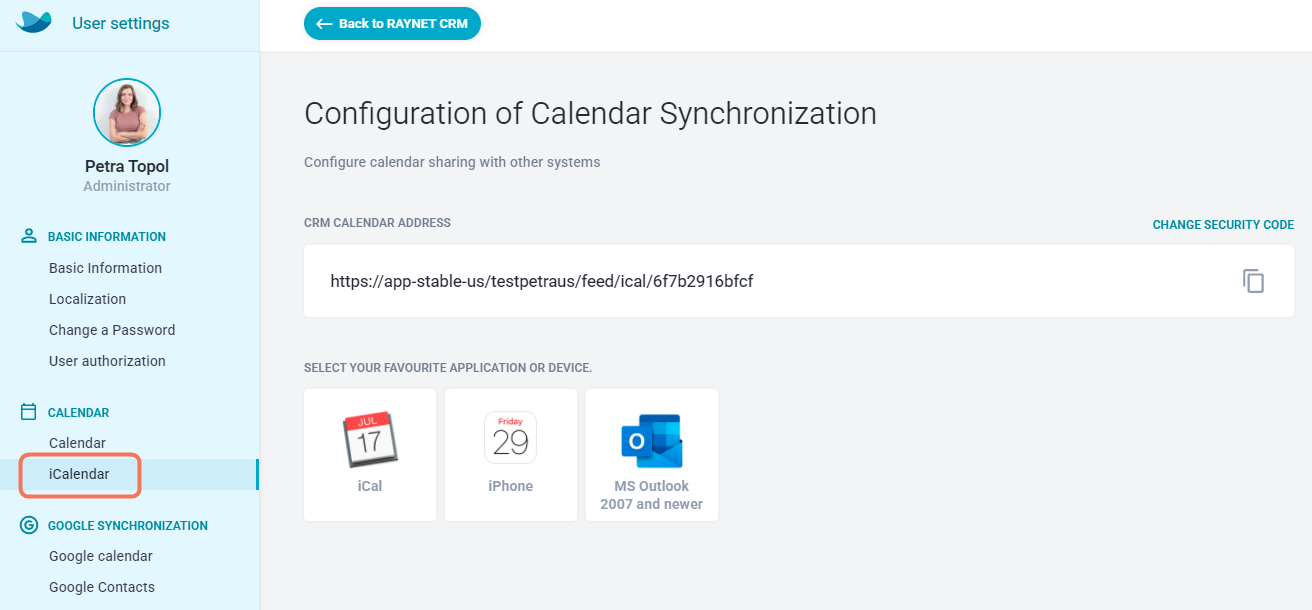Click the Basic Information person icon
Image resolution: width=1312 pixels, height=610 pixels.
[x=29, y=237]
